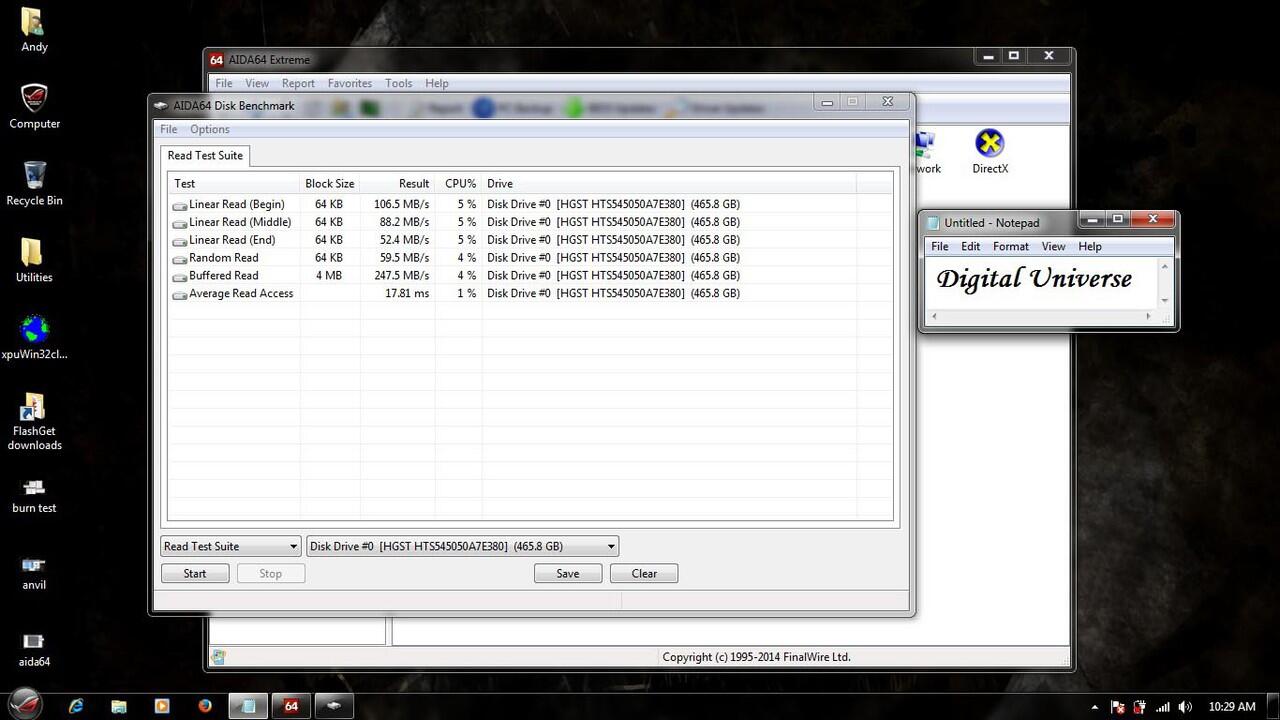Click the power plug tray icon
The image size is (1280, 720).
[x=1140, y=707]
